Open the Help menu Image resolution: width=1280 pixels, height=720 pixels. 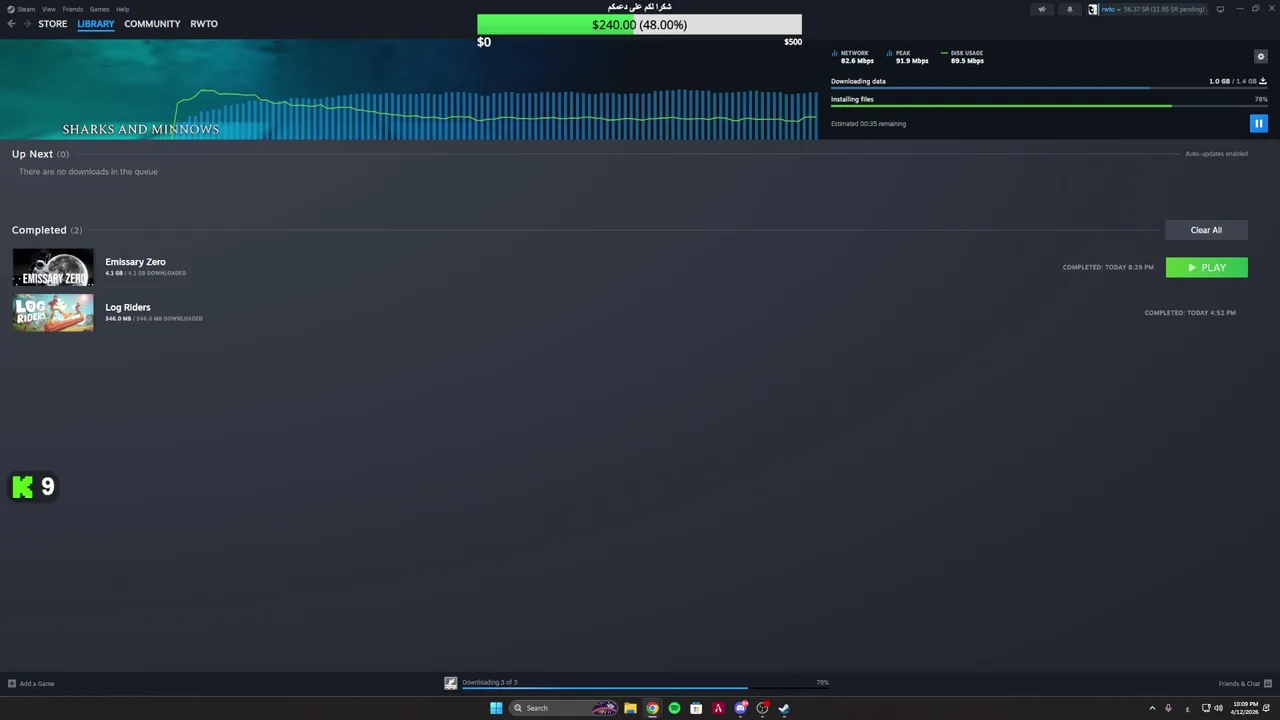tap(122, 9)
